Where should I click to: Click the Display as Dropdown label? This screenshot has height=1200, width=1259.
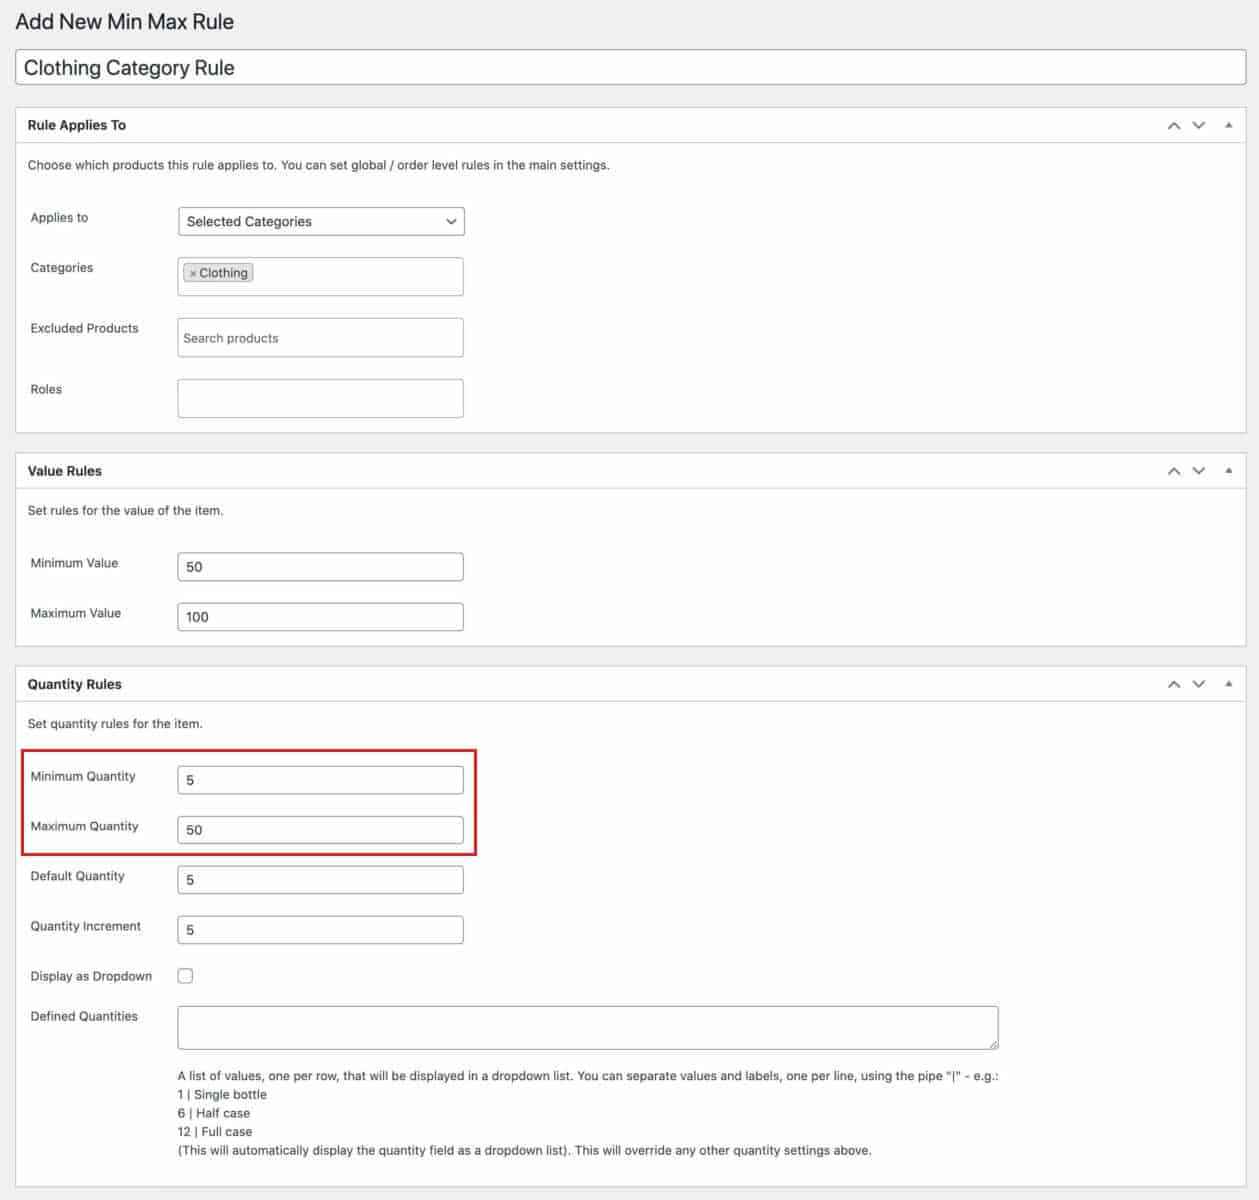(x=91, y=976)
